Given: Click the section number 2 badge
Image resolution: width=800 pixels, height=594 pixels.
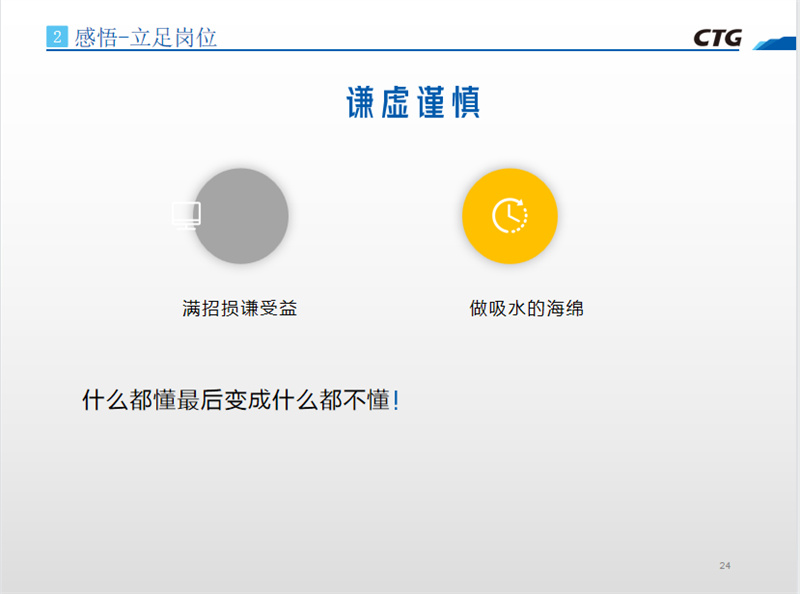Looking at the screenshot, I should pos(57,38).
